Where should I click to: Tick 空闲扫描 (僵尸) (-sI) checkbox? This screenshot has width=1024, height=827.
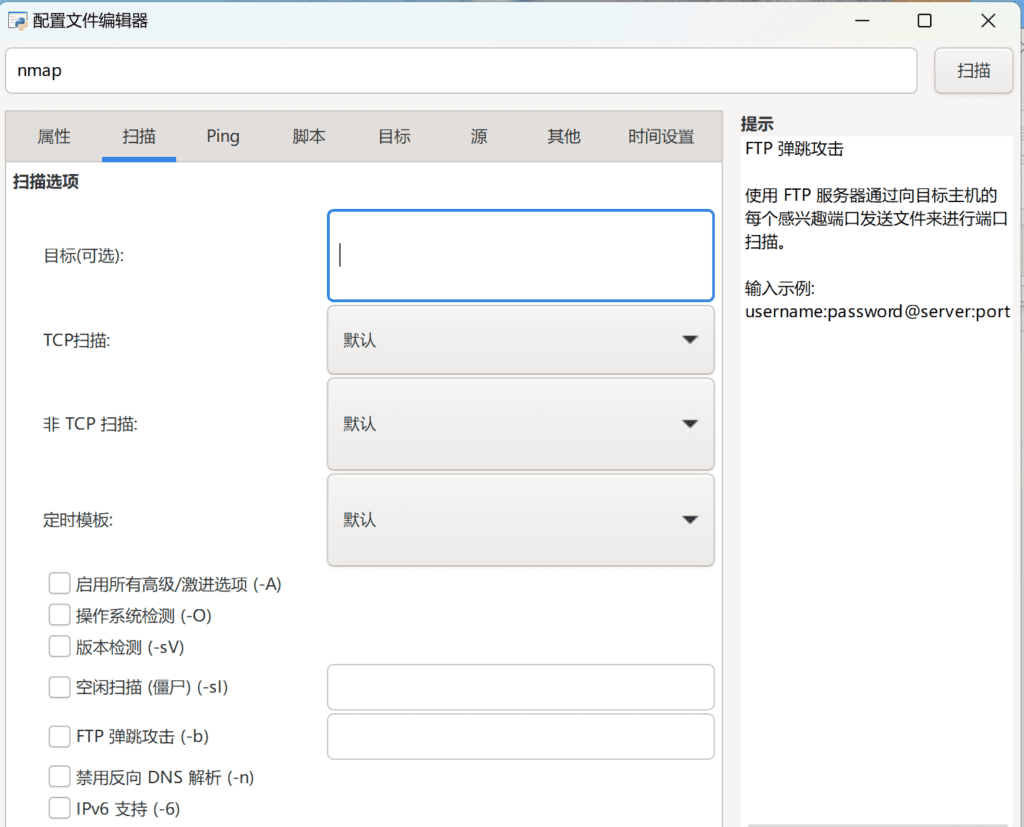(x=59, y=687)
